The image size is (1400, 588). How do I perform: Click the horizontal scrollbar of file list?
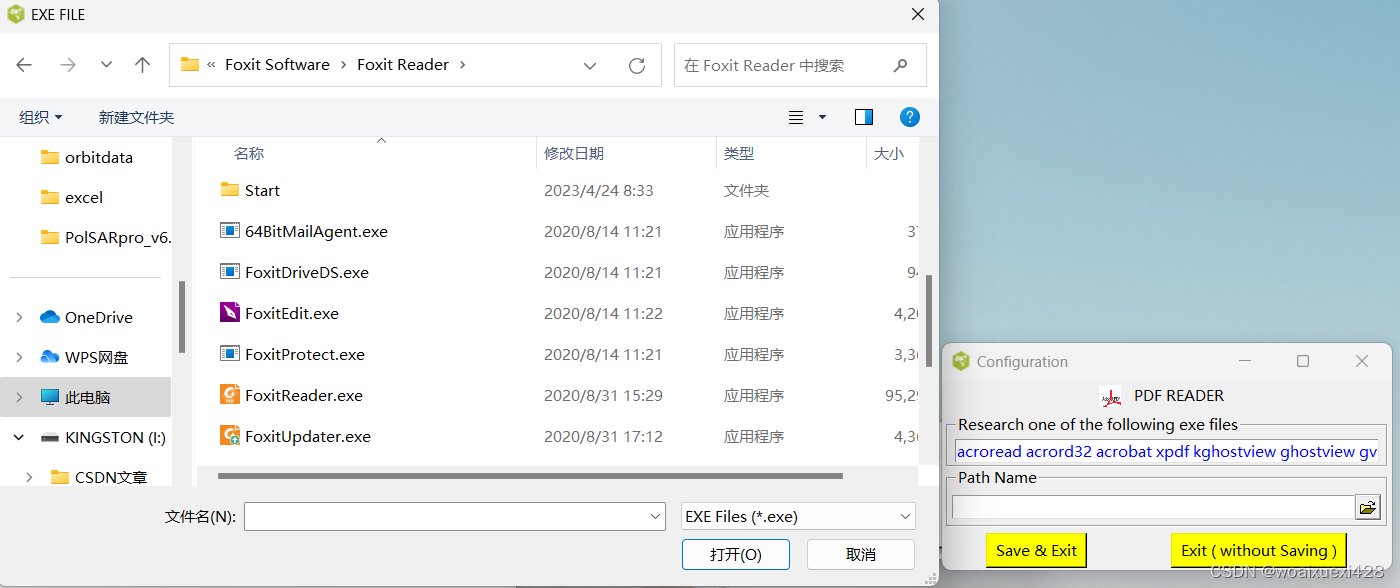[x=530, y=476]
